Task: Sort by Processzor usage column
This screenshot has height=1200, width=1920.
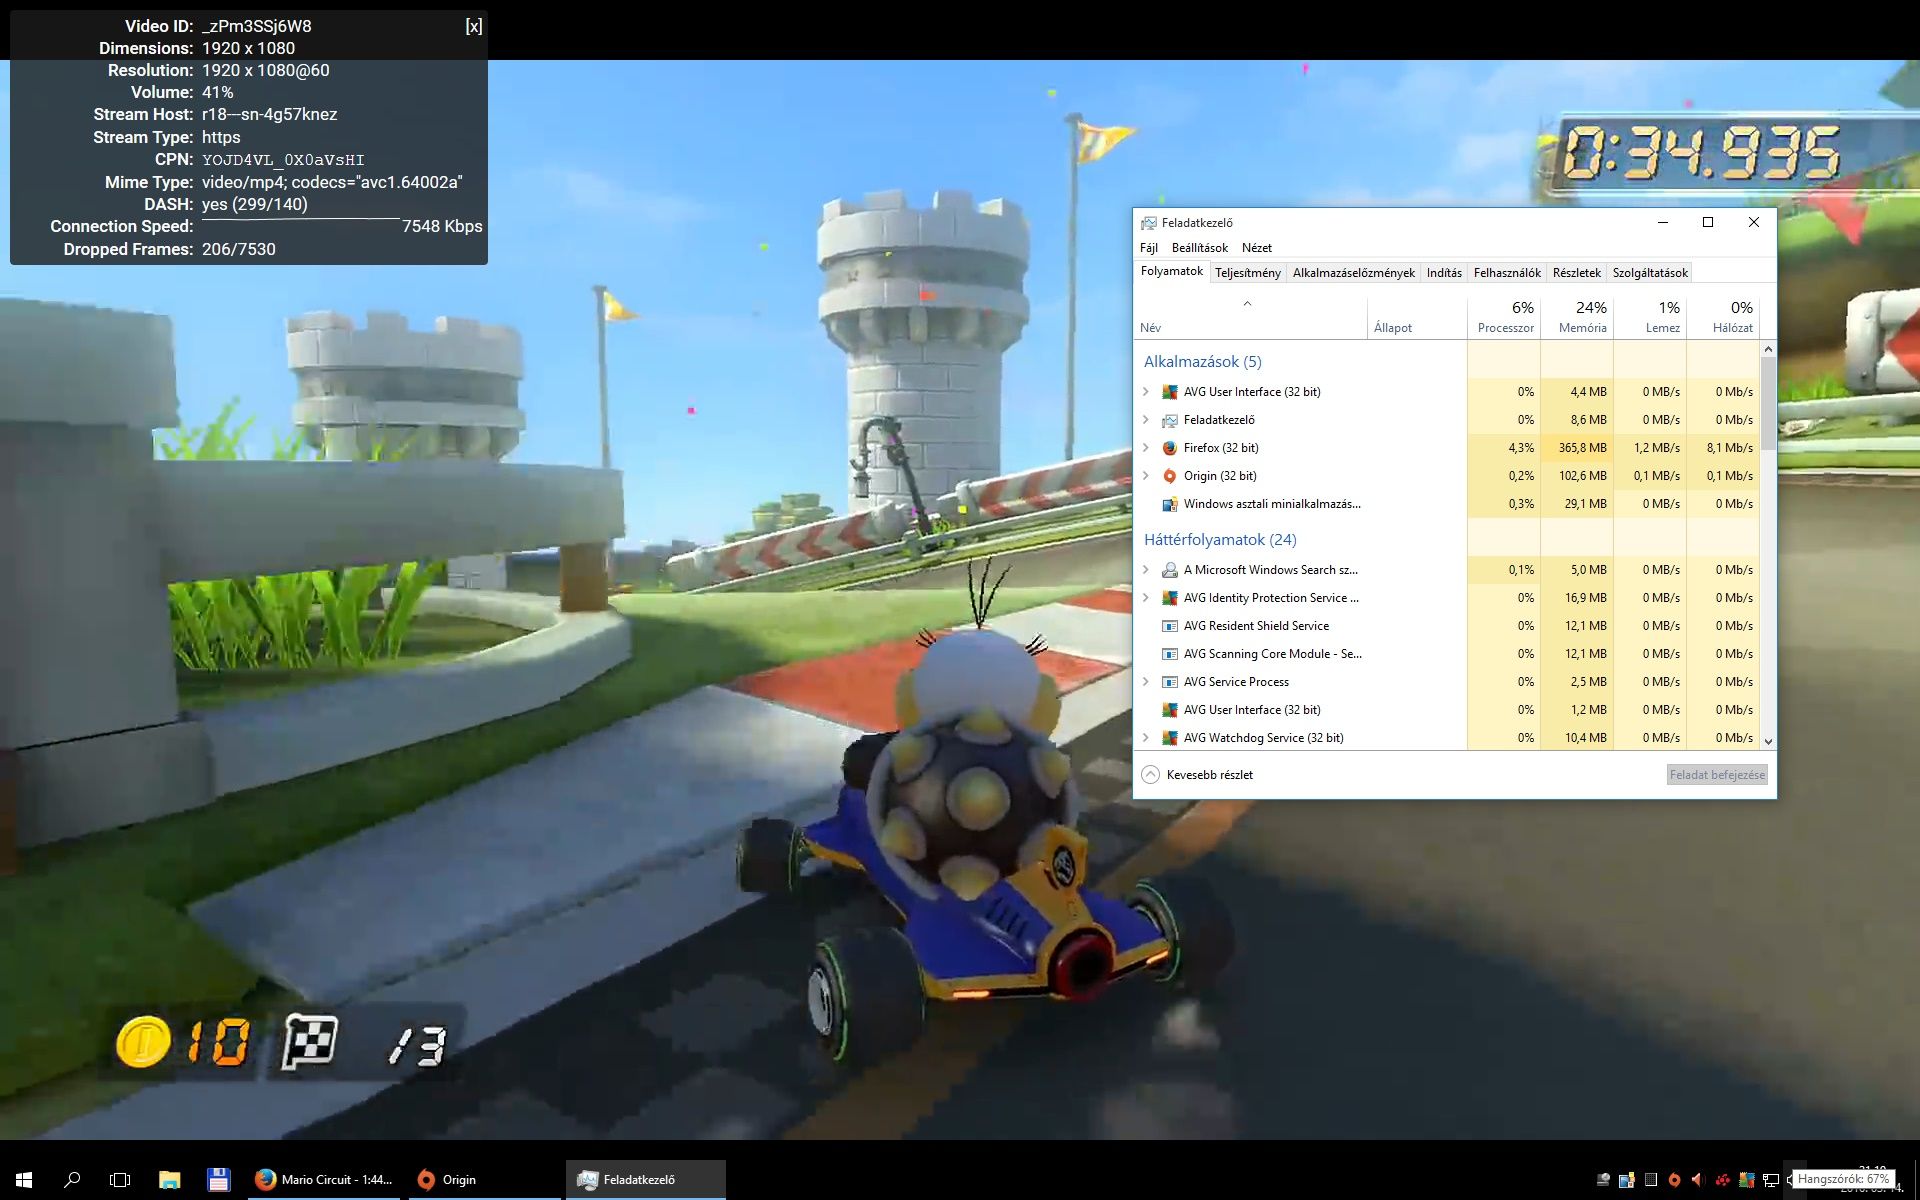Action: pyautogui.click(x=1504, y=317)
